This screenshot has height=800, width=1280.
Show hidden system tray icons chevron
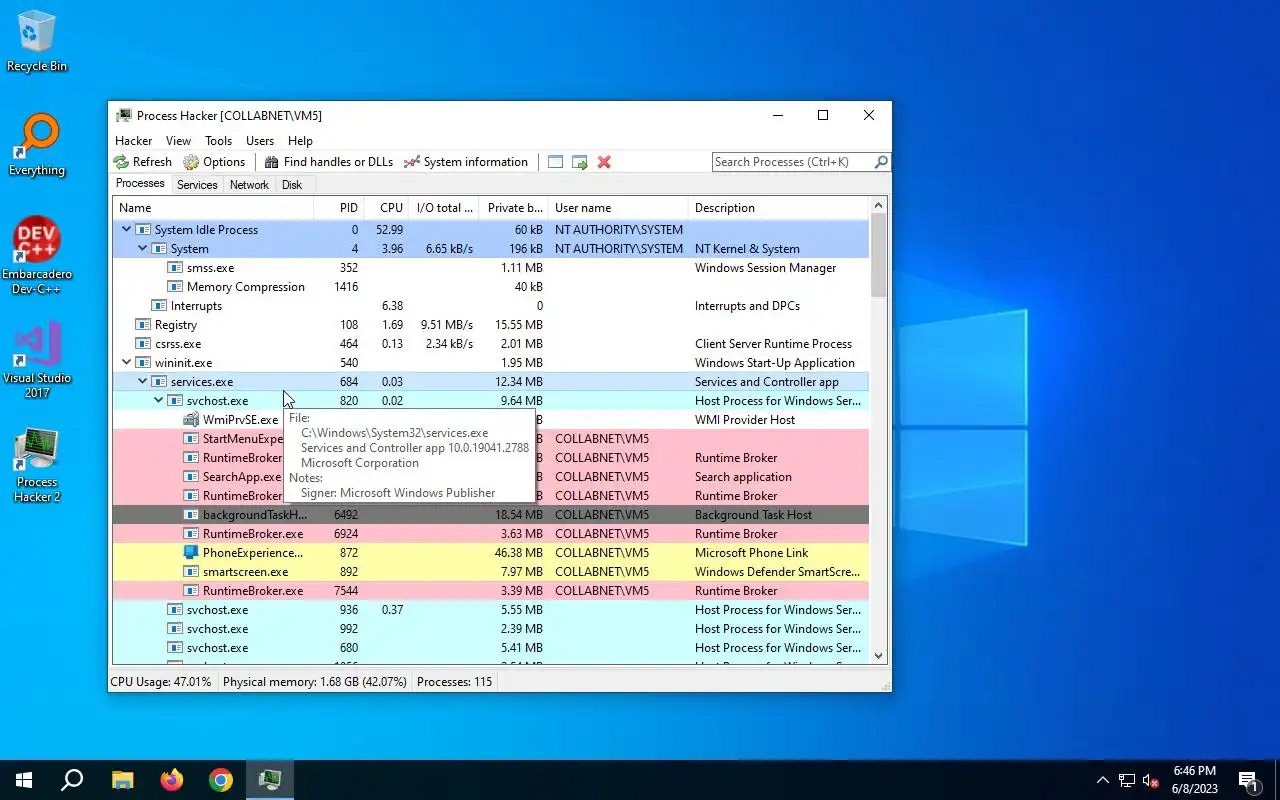coord(1103,780)
